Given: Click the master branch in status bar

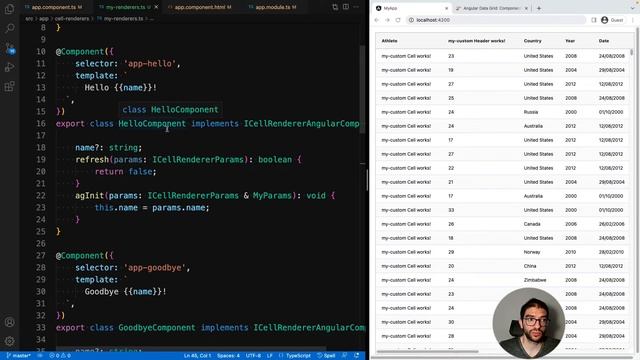Looking at the screenshot, I should tap(19, 356).
